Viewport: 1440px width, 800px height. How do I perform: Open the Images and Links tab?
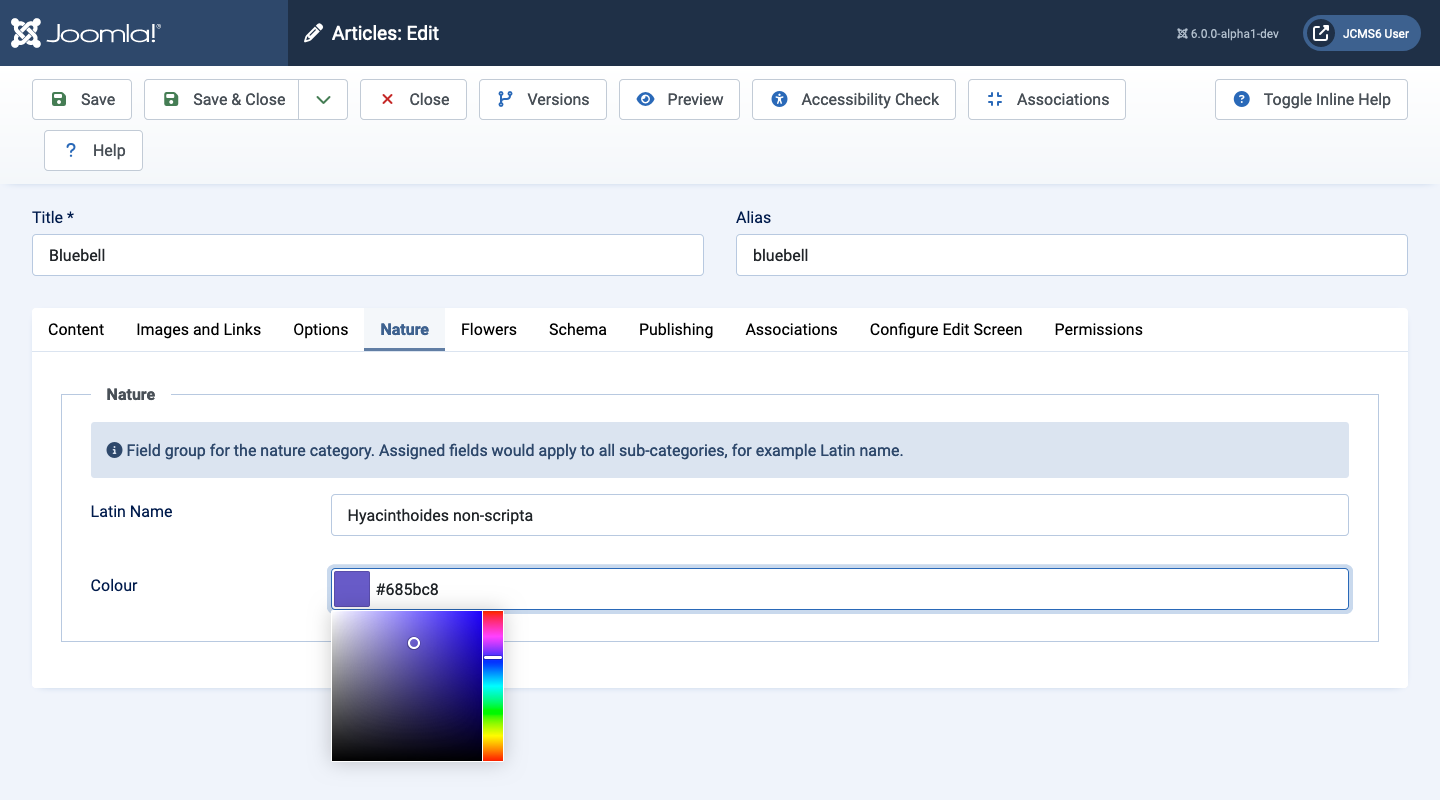198,329
